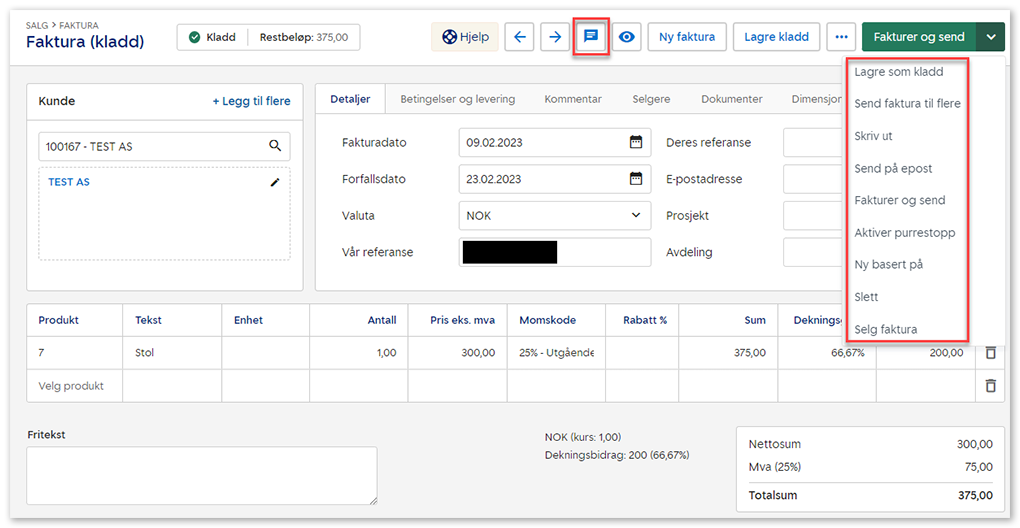Delete the Stol product line
This screenshot has height=528, width=1020.
[x=990, y=353]
